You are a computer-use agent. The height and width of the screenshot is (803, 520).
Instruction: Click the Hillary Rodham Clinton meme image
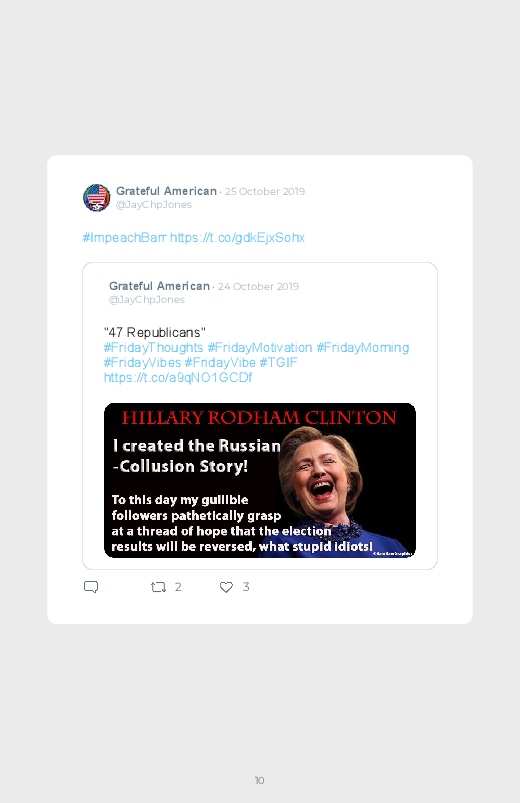point(260,480)
